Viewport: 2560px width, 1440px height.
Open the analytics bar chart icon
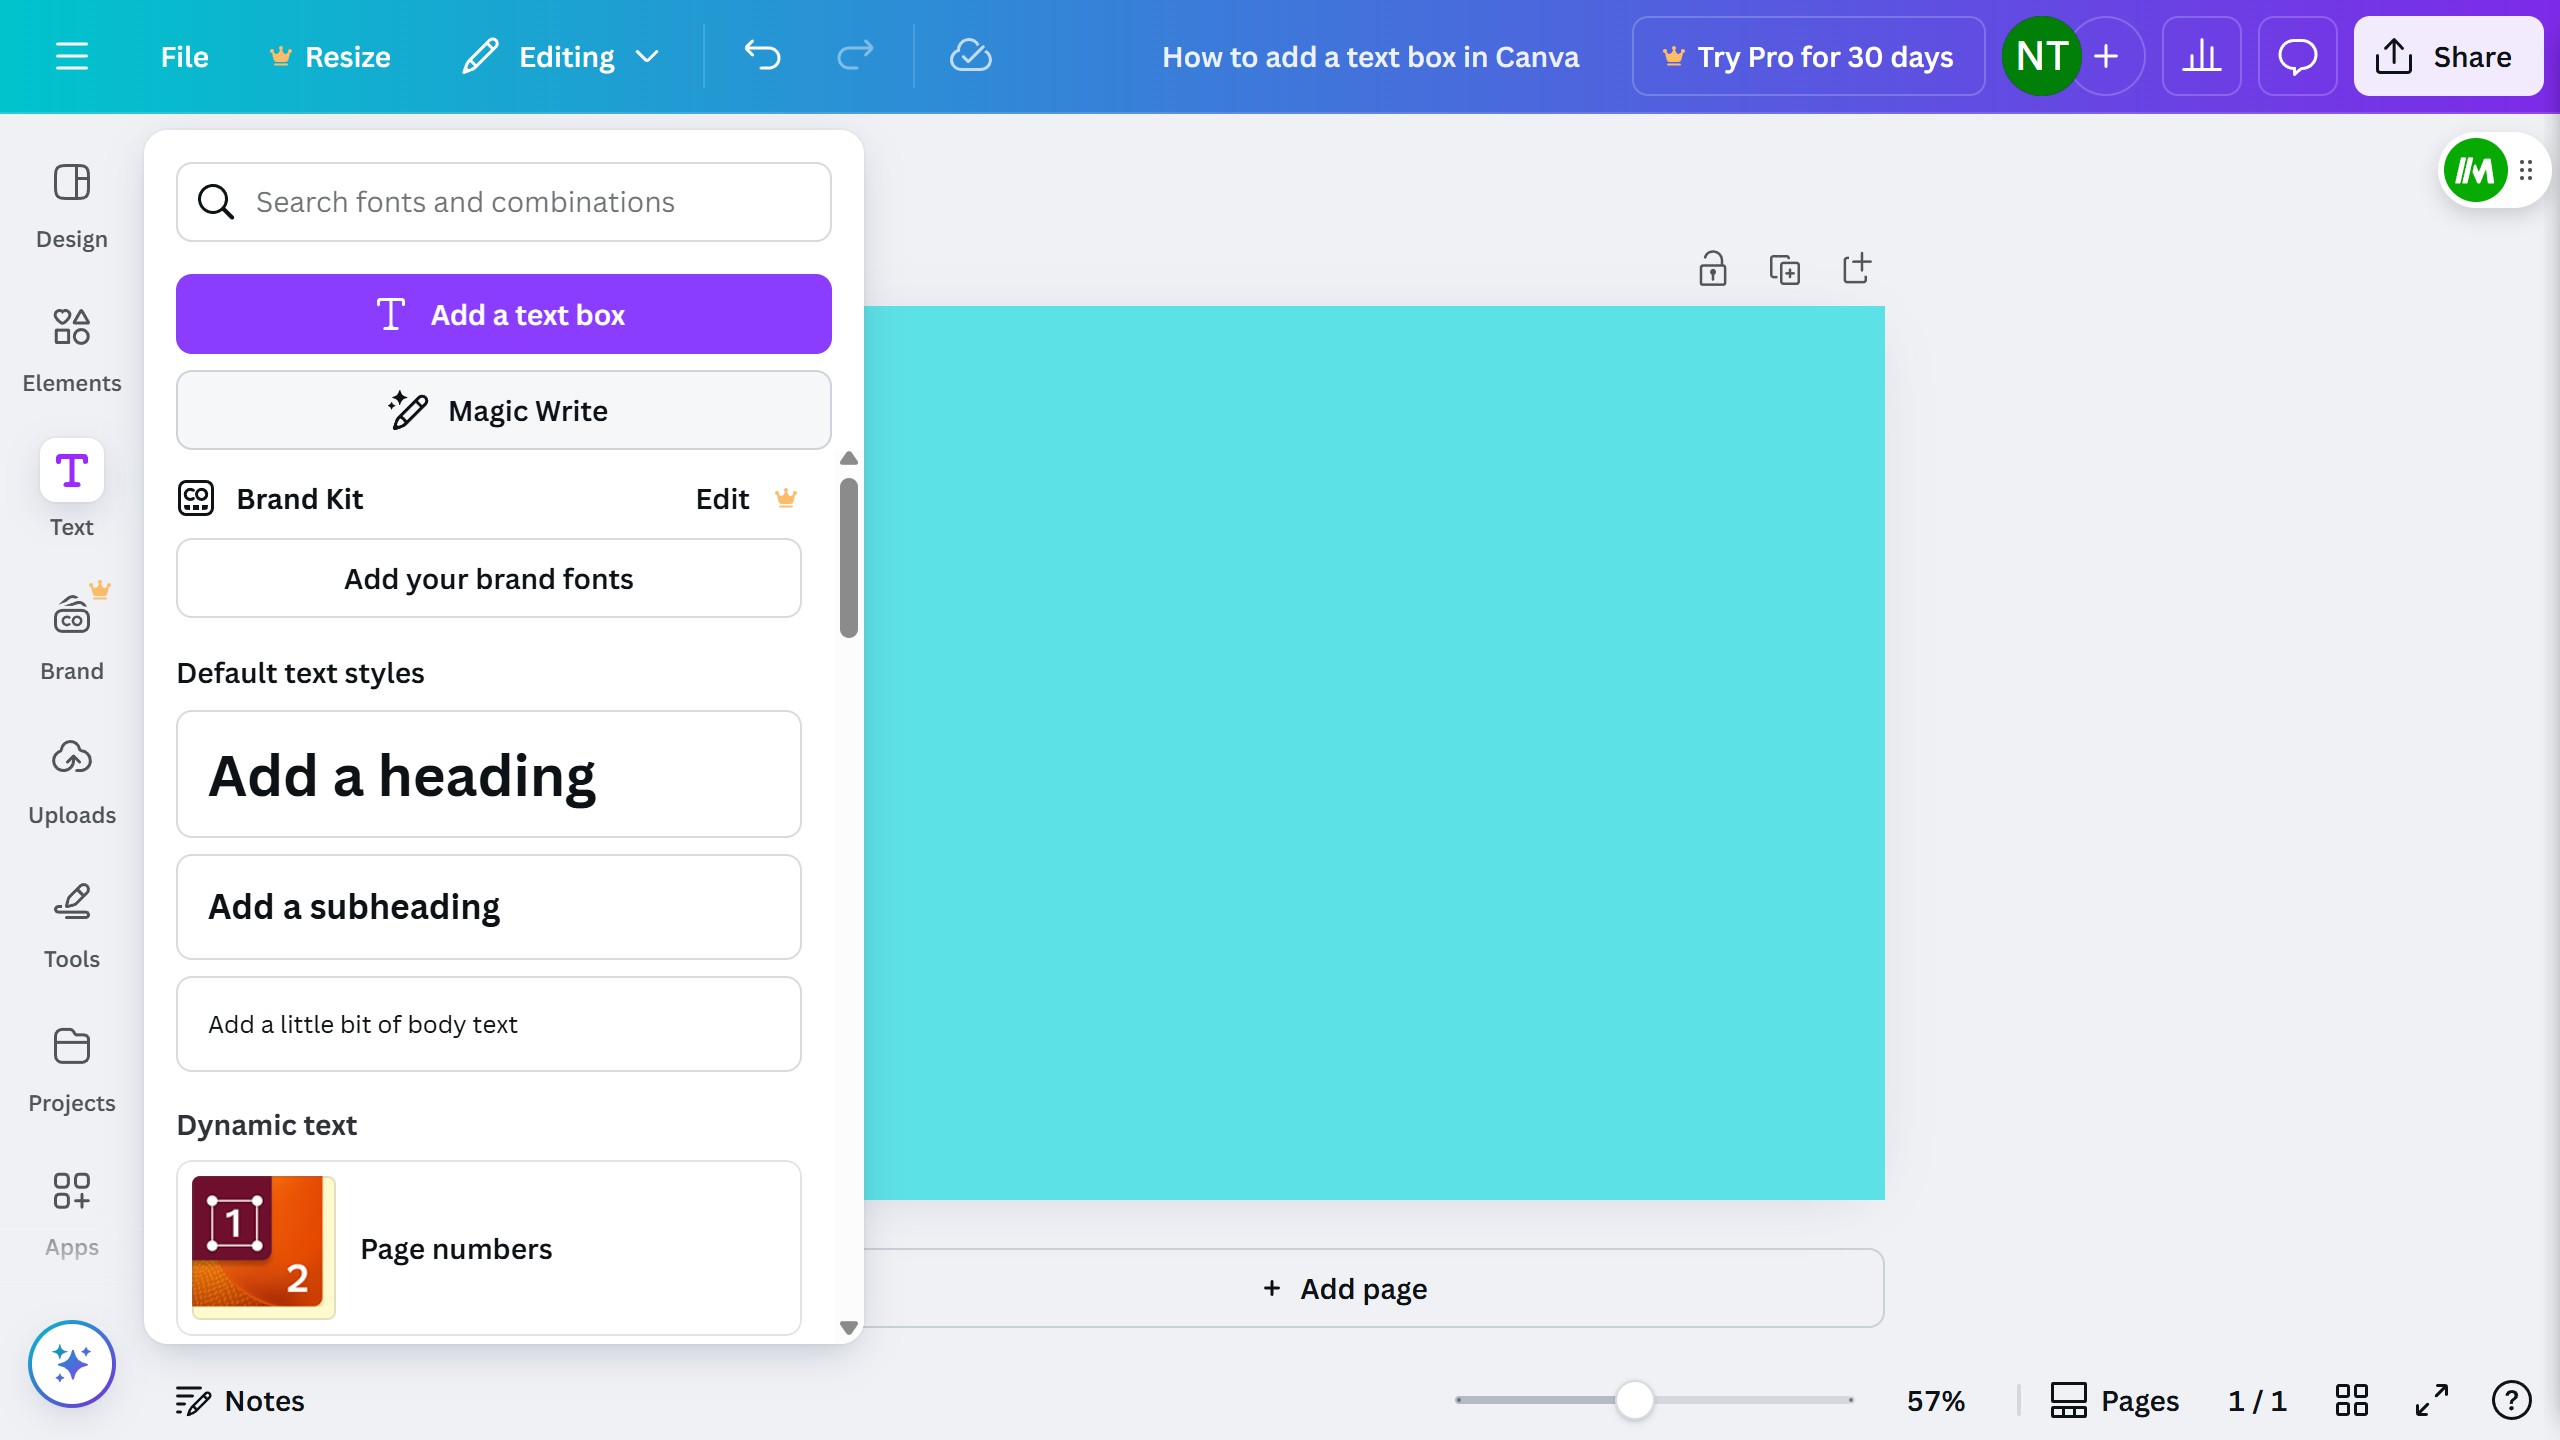point(2201,57)
